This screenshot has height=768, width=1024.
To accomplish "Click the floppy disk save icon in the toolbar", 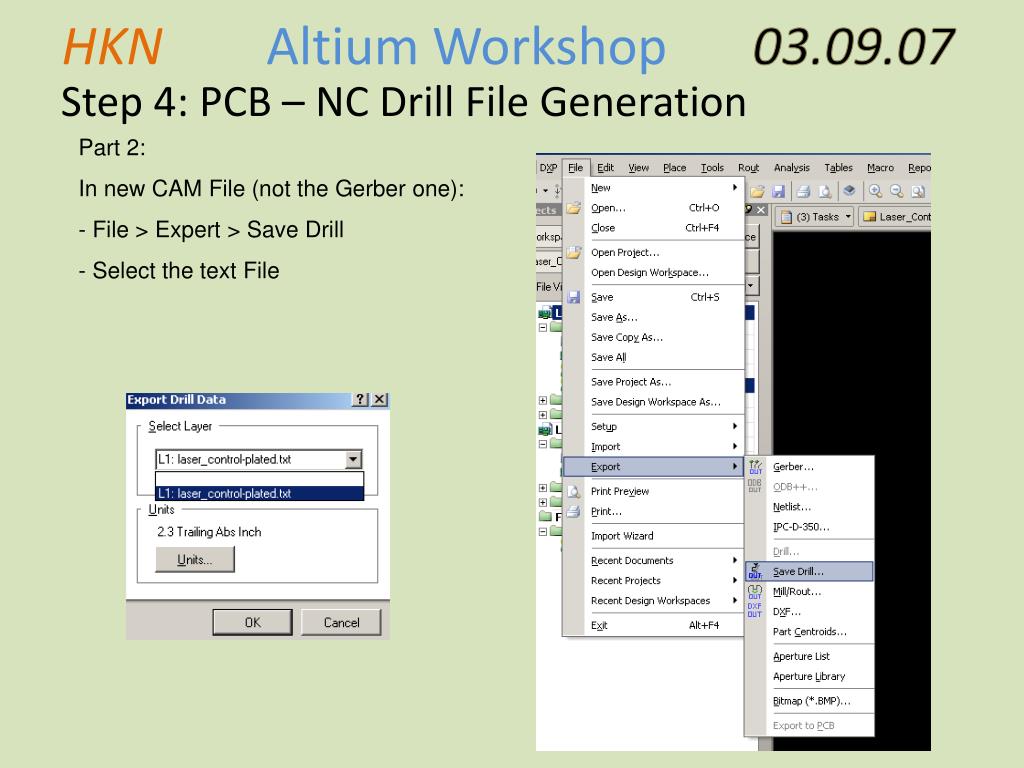I will pyautogui.click(x=778, y=191).
